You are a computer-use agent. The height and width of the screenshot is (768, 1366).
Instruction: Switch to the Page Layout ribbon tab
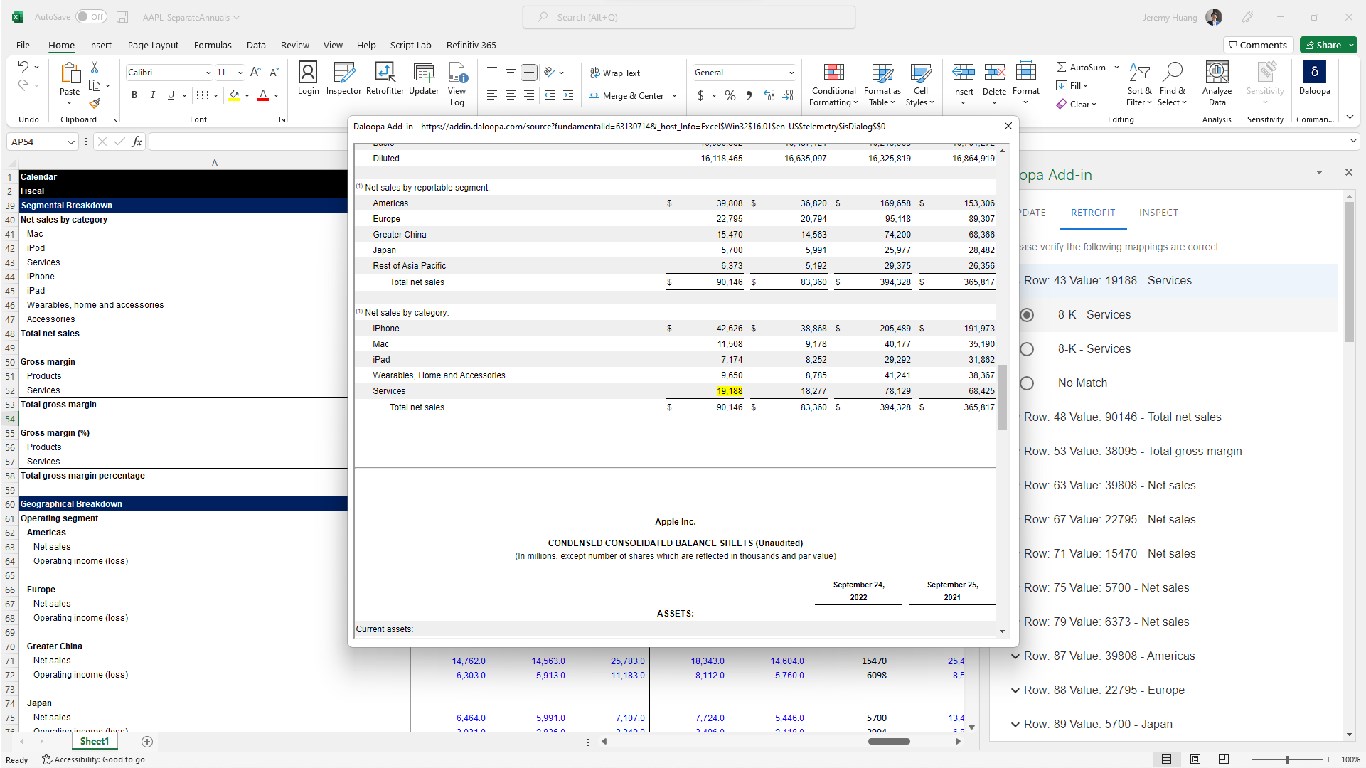coord(153,45)
